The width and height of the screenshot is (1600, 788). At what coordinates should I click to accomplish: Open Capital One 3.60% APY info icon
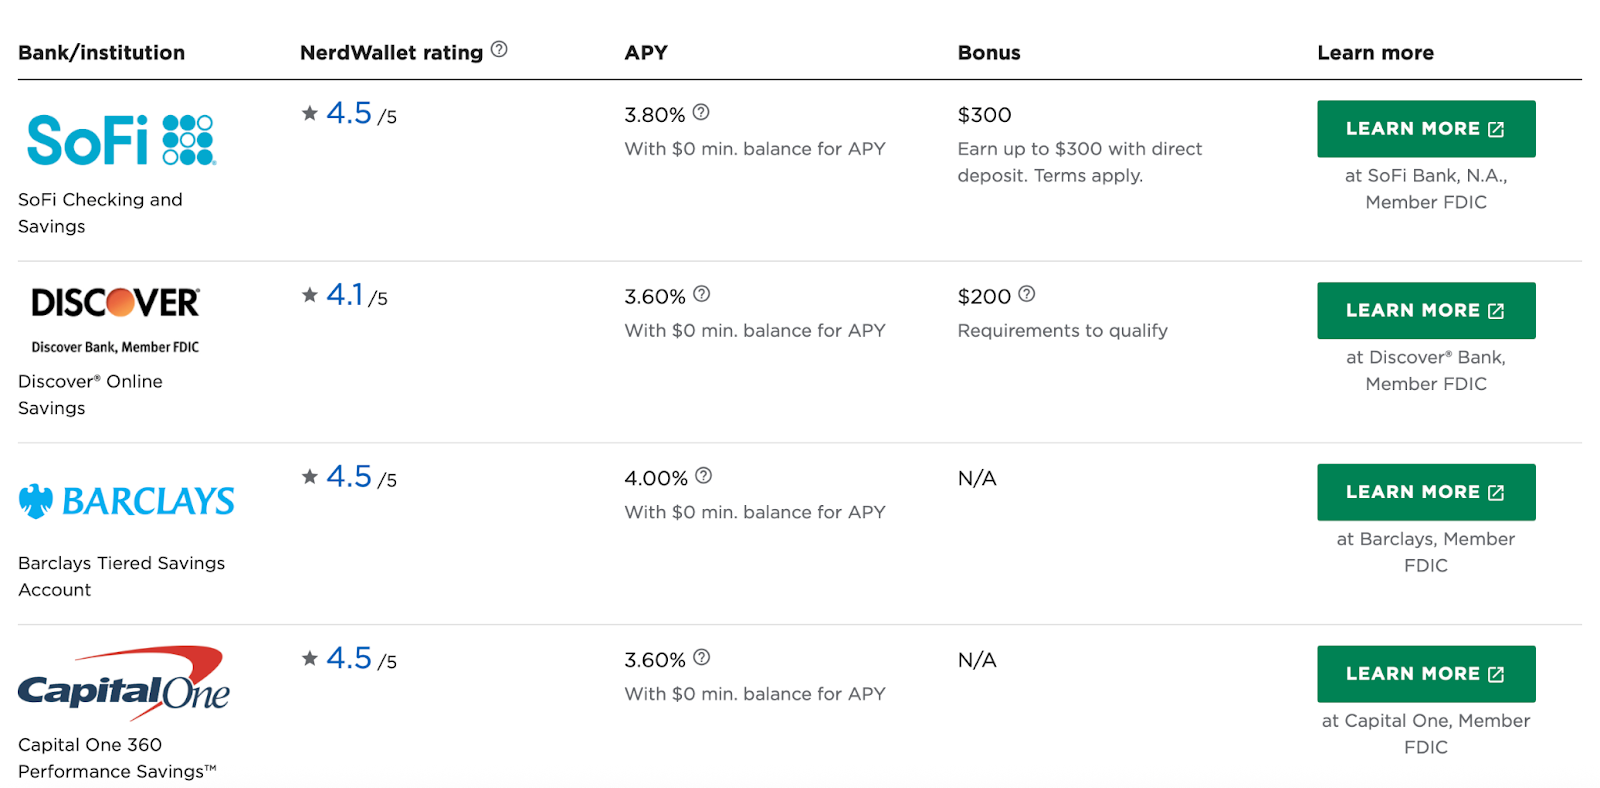pyautogui.click(x=702, y=658)
